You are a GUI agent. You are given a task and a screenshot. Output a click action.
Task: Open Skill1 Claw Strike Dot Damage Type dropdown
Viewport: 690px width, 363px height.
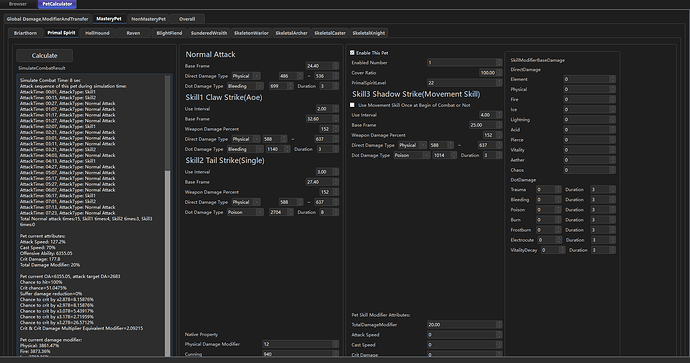245,149
